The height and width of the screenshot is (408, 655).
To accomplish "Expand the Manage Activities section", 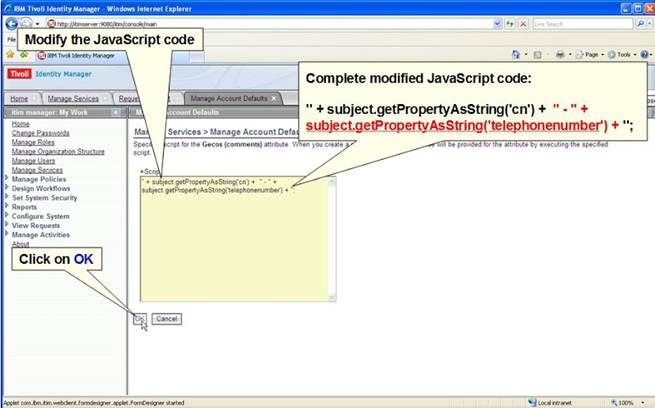I will point(7,233).
